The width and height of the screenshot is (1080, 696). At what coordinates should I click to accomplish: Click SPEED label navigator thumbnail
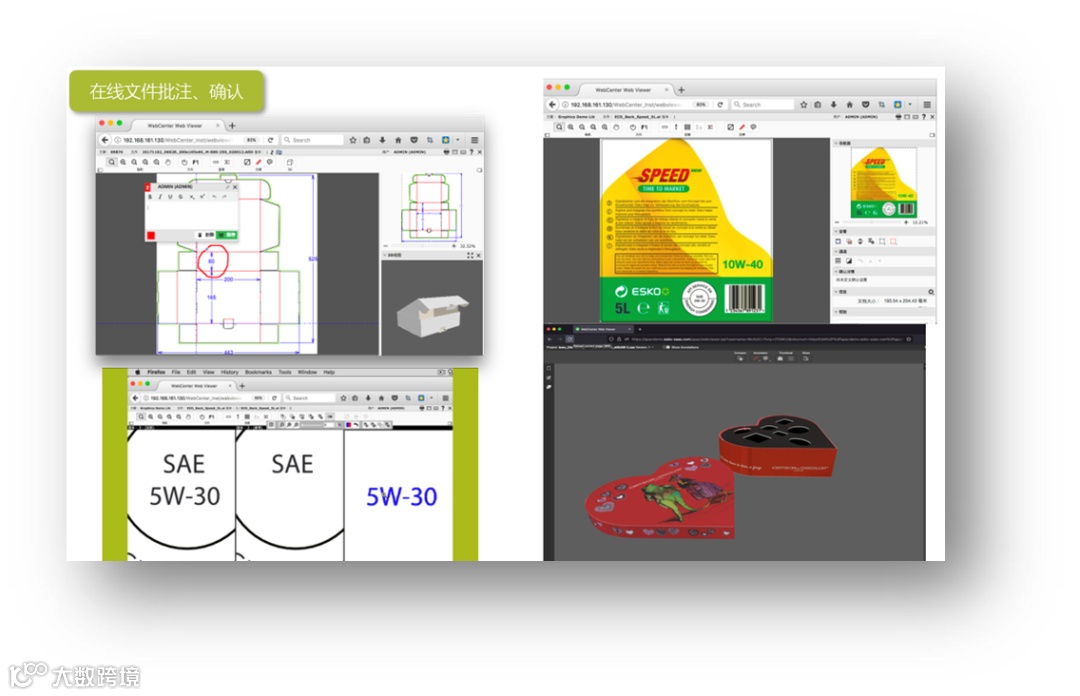coord(884,182)
